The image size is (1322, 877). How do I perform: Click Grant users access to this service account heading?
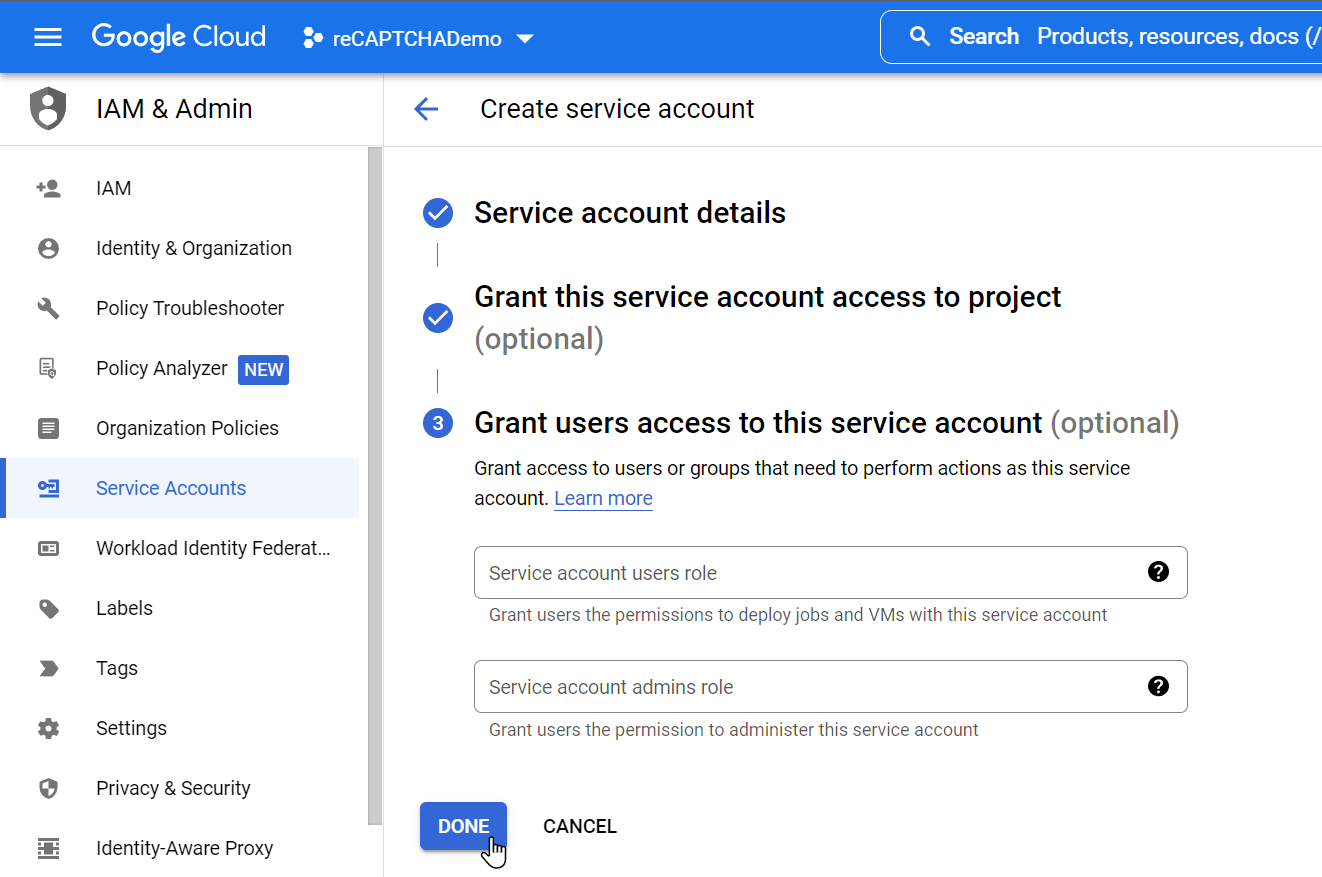point(827,423)
